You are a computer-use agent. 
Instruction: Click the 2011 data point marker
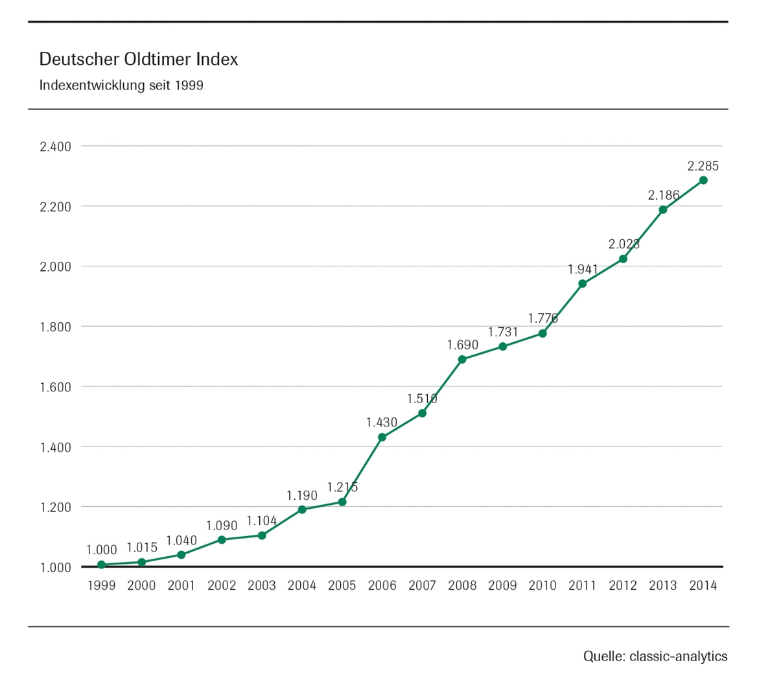pyautogui.click(x=583, y=283)
